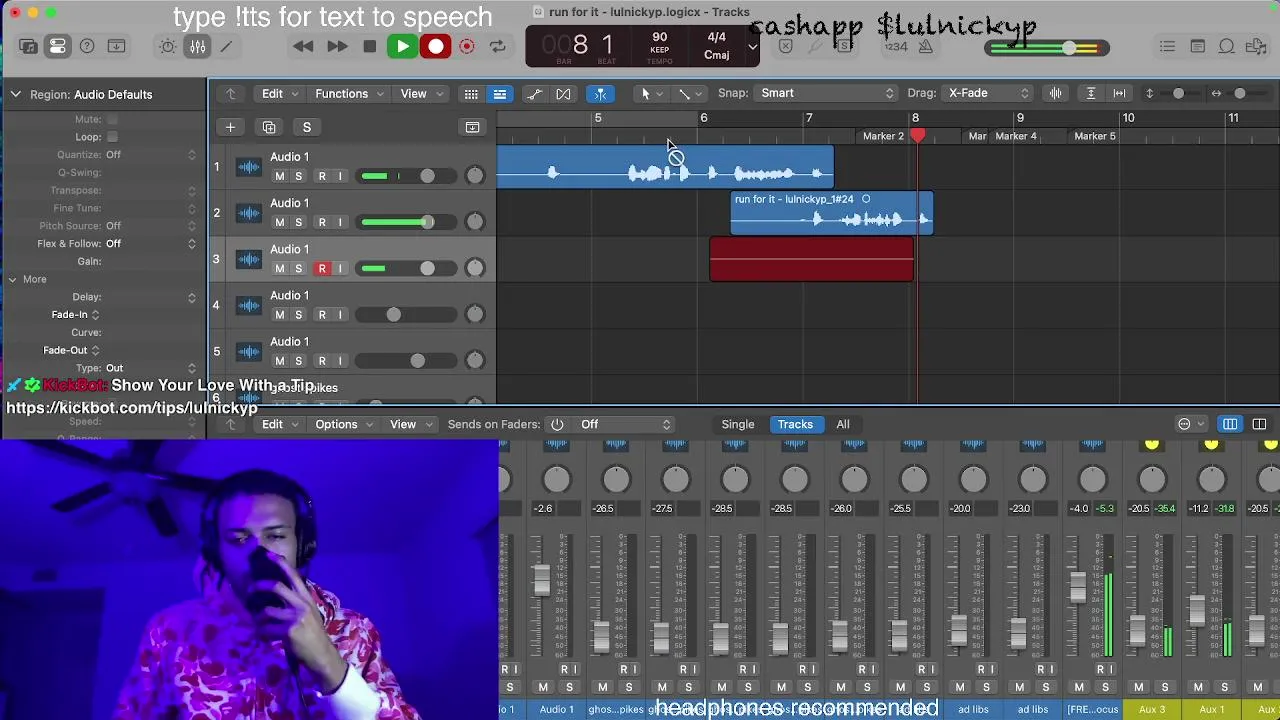Toggle the Metronome click icon
Viewport: 1280px width, 720px height.
coord(926,46)
